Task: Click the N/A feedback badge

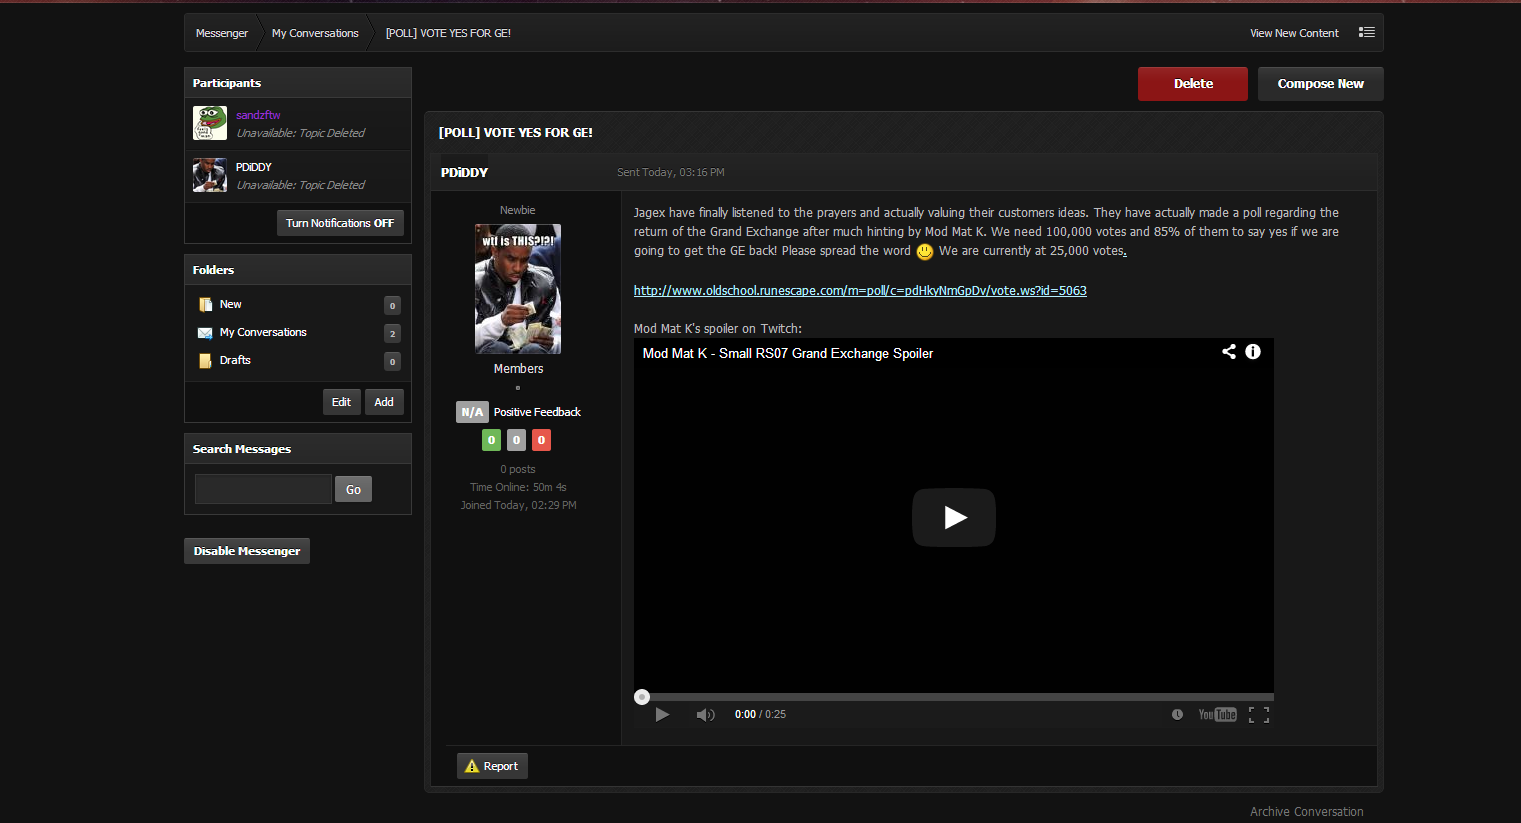Action: (472, 412)
